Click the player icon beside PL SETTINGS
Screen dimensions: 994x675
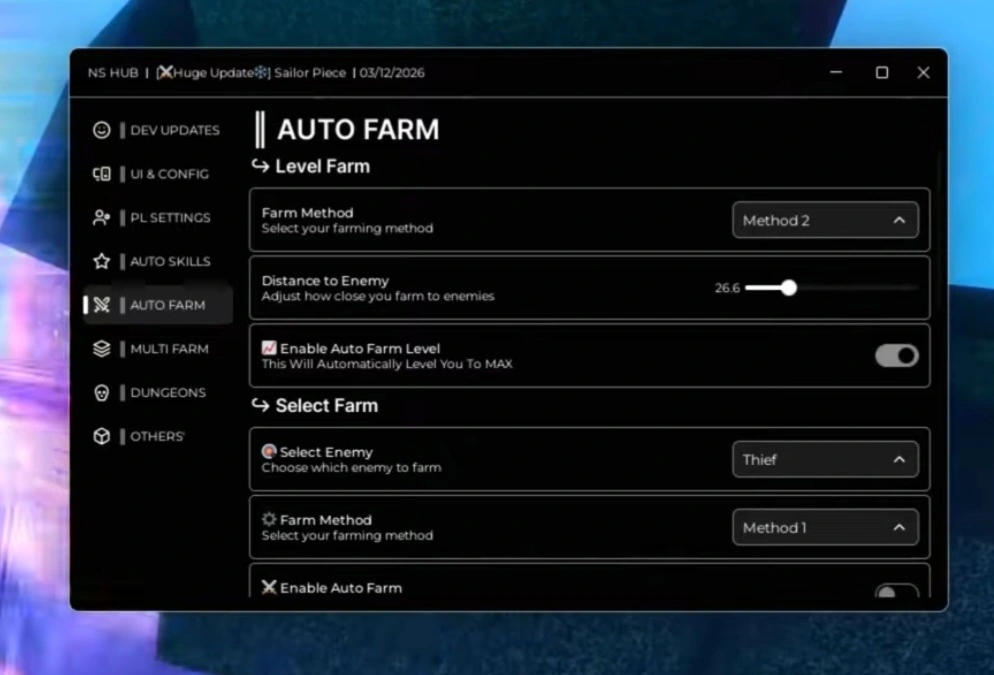coord(101,217)
